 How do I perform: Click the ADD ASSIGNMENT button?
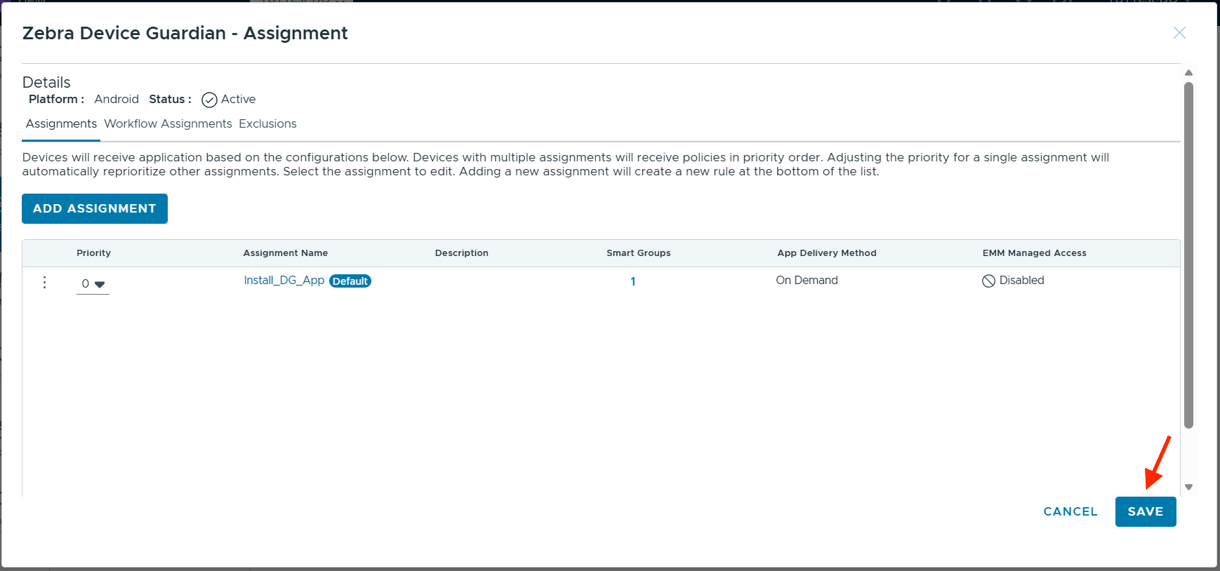point(95,208)
